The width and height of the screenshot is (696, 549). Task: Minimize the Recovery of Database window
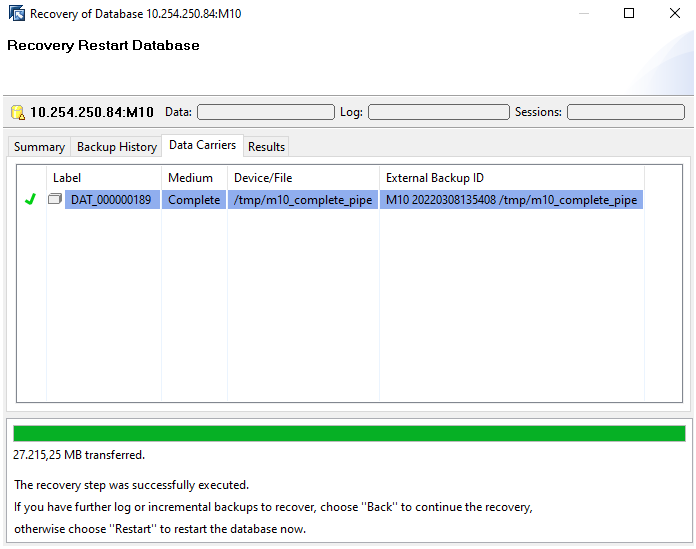(582, 14)
